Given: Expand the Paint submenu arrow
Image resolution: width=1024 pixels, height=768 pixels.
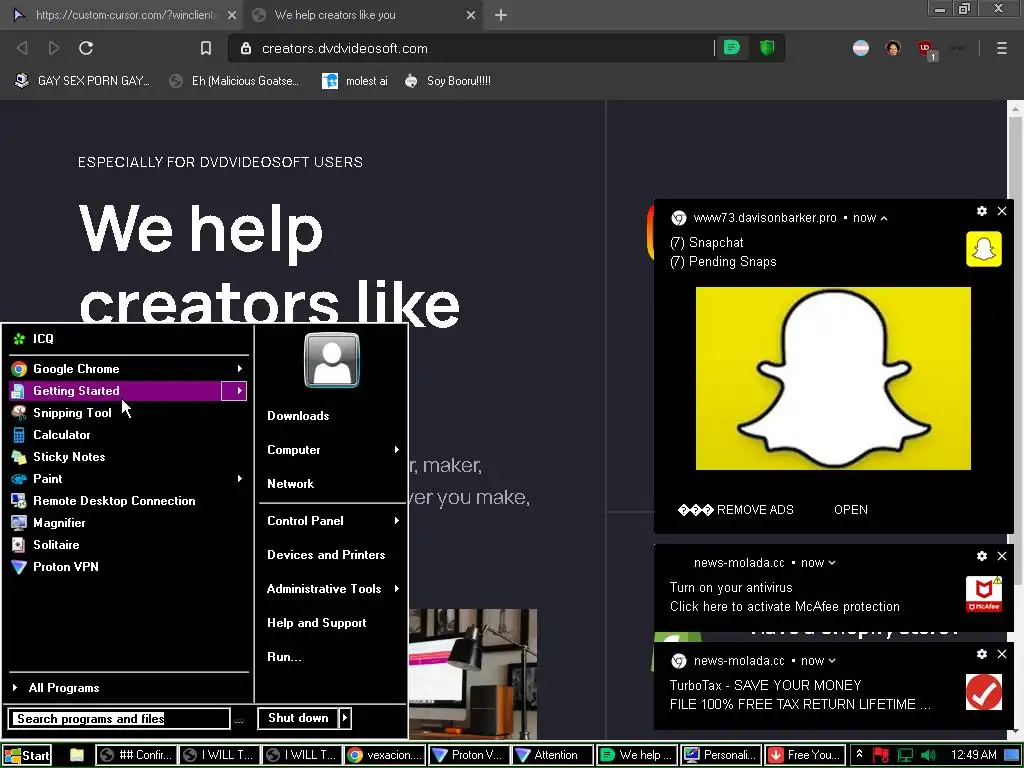Looking at the screenshot, I should pyautogui.click(x=240, y=478).
